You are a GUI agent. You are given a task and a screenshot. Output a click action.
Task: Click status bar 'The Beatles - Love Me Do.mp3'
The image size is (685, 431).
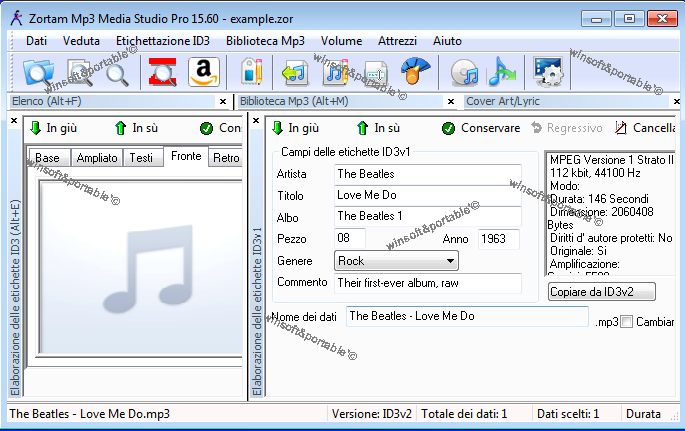tap(90, 414)
